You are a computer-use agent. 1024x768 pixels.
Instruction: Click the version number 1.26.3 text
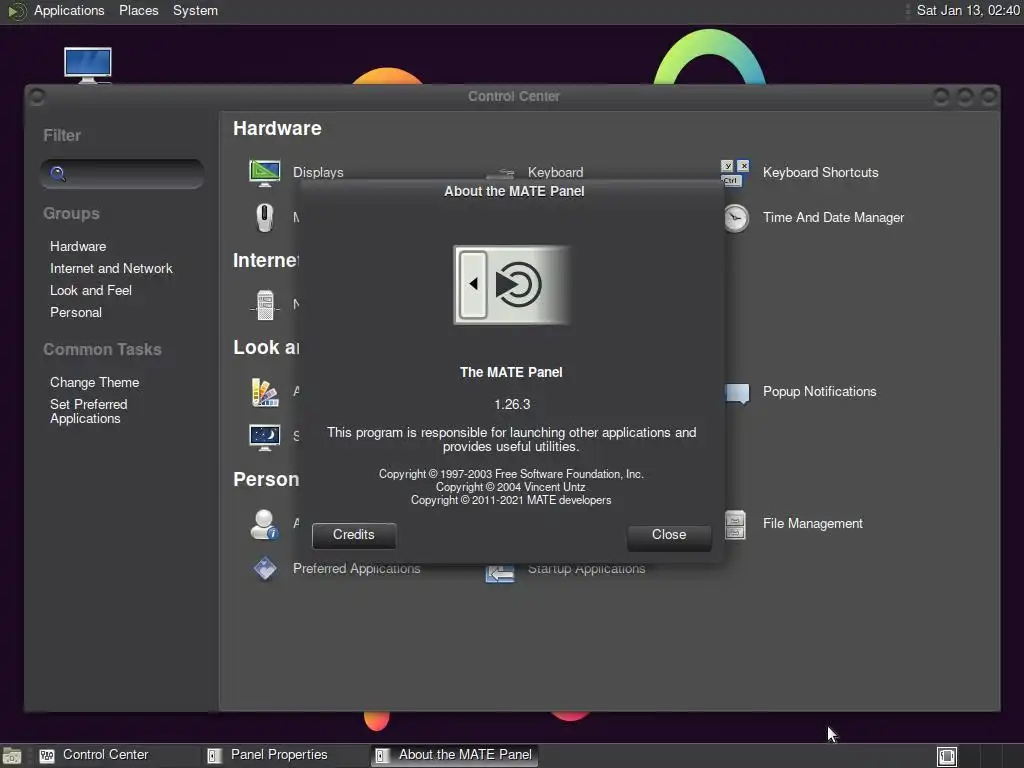coord(512,405)
